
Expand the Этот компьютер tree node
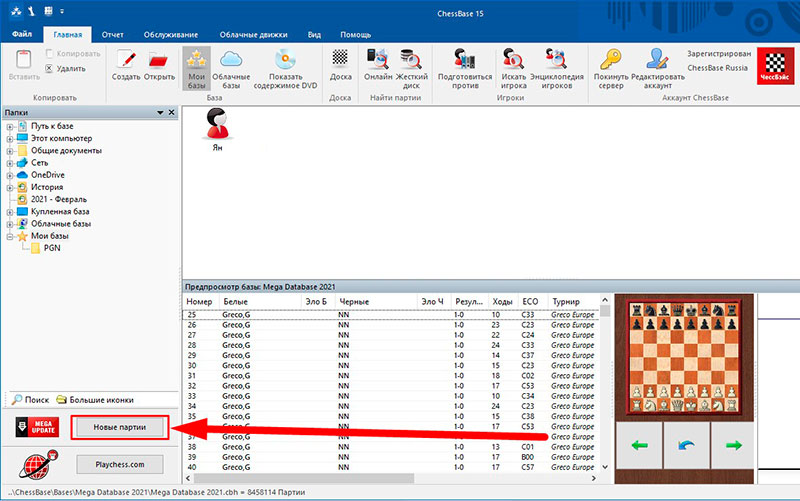click(x=10, y=138)
